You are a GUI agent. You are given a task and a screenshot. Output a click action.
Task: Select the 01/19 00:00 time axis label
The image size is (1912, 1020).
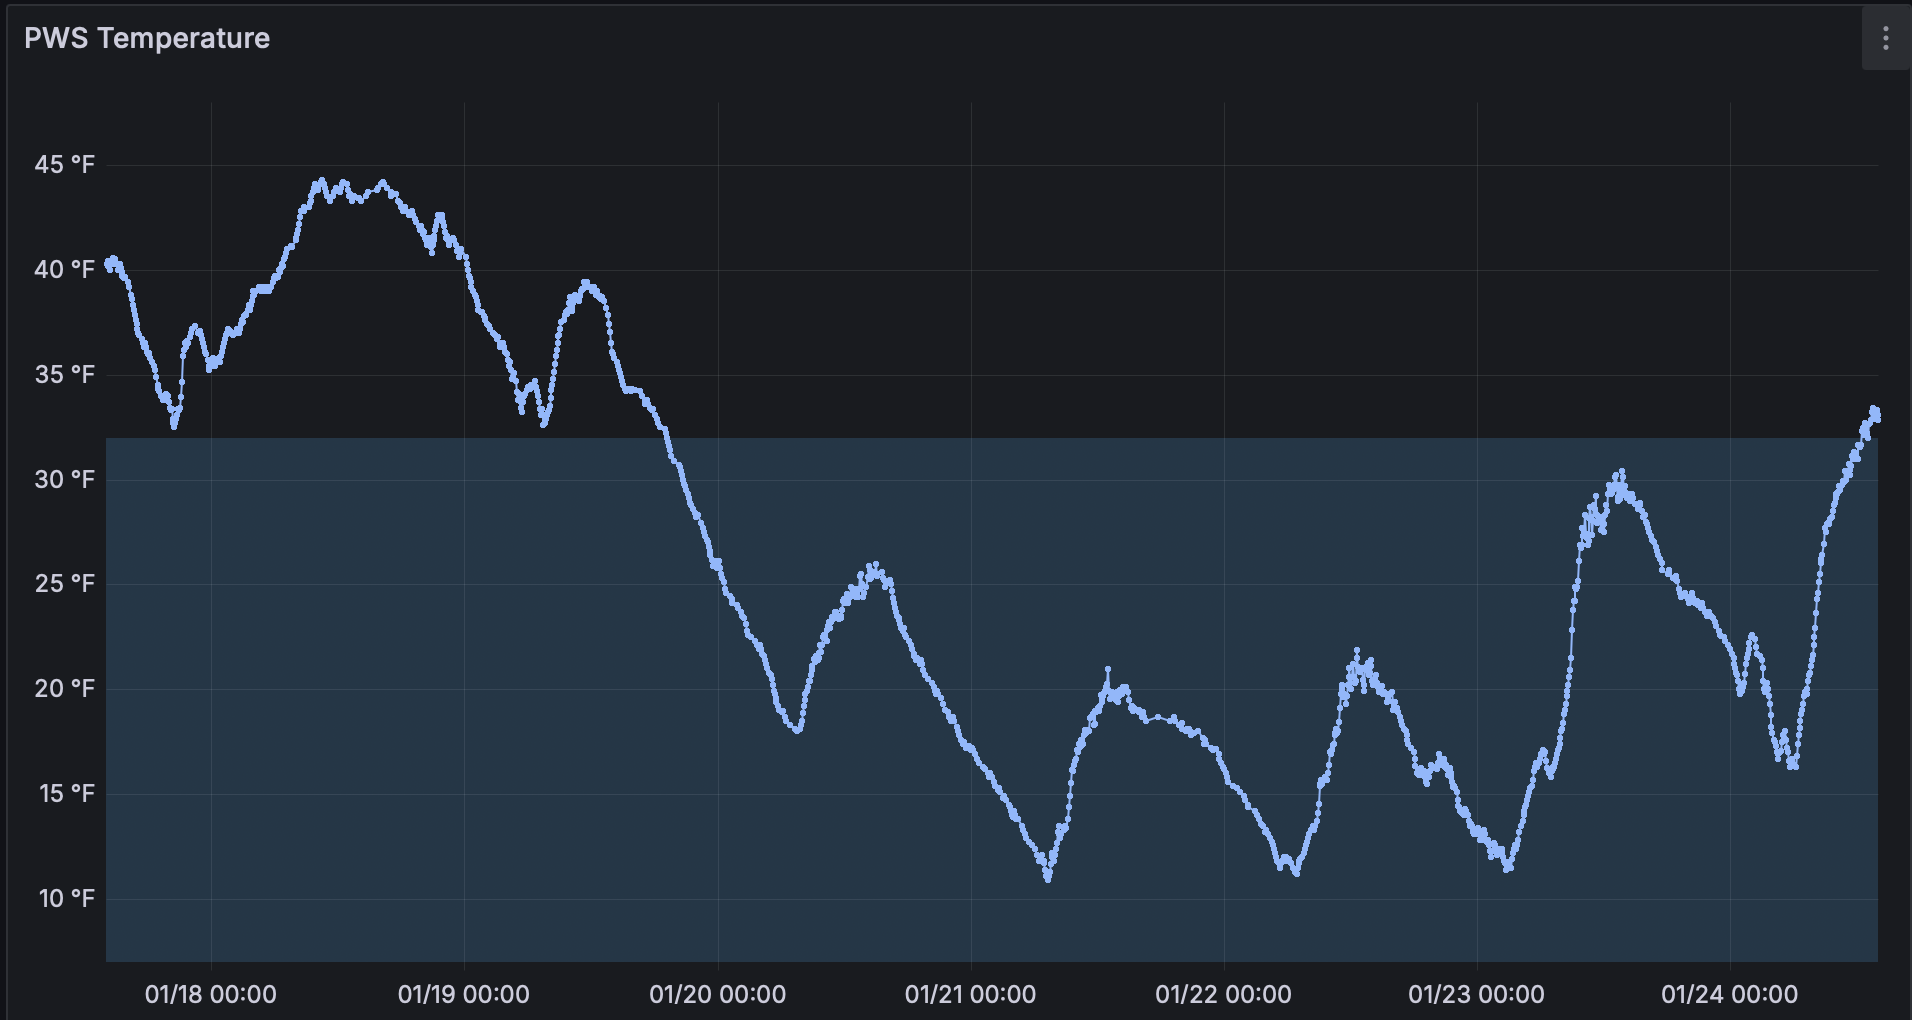(x=464, y=995)
